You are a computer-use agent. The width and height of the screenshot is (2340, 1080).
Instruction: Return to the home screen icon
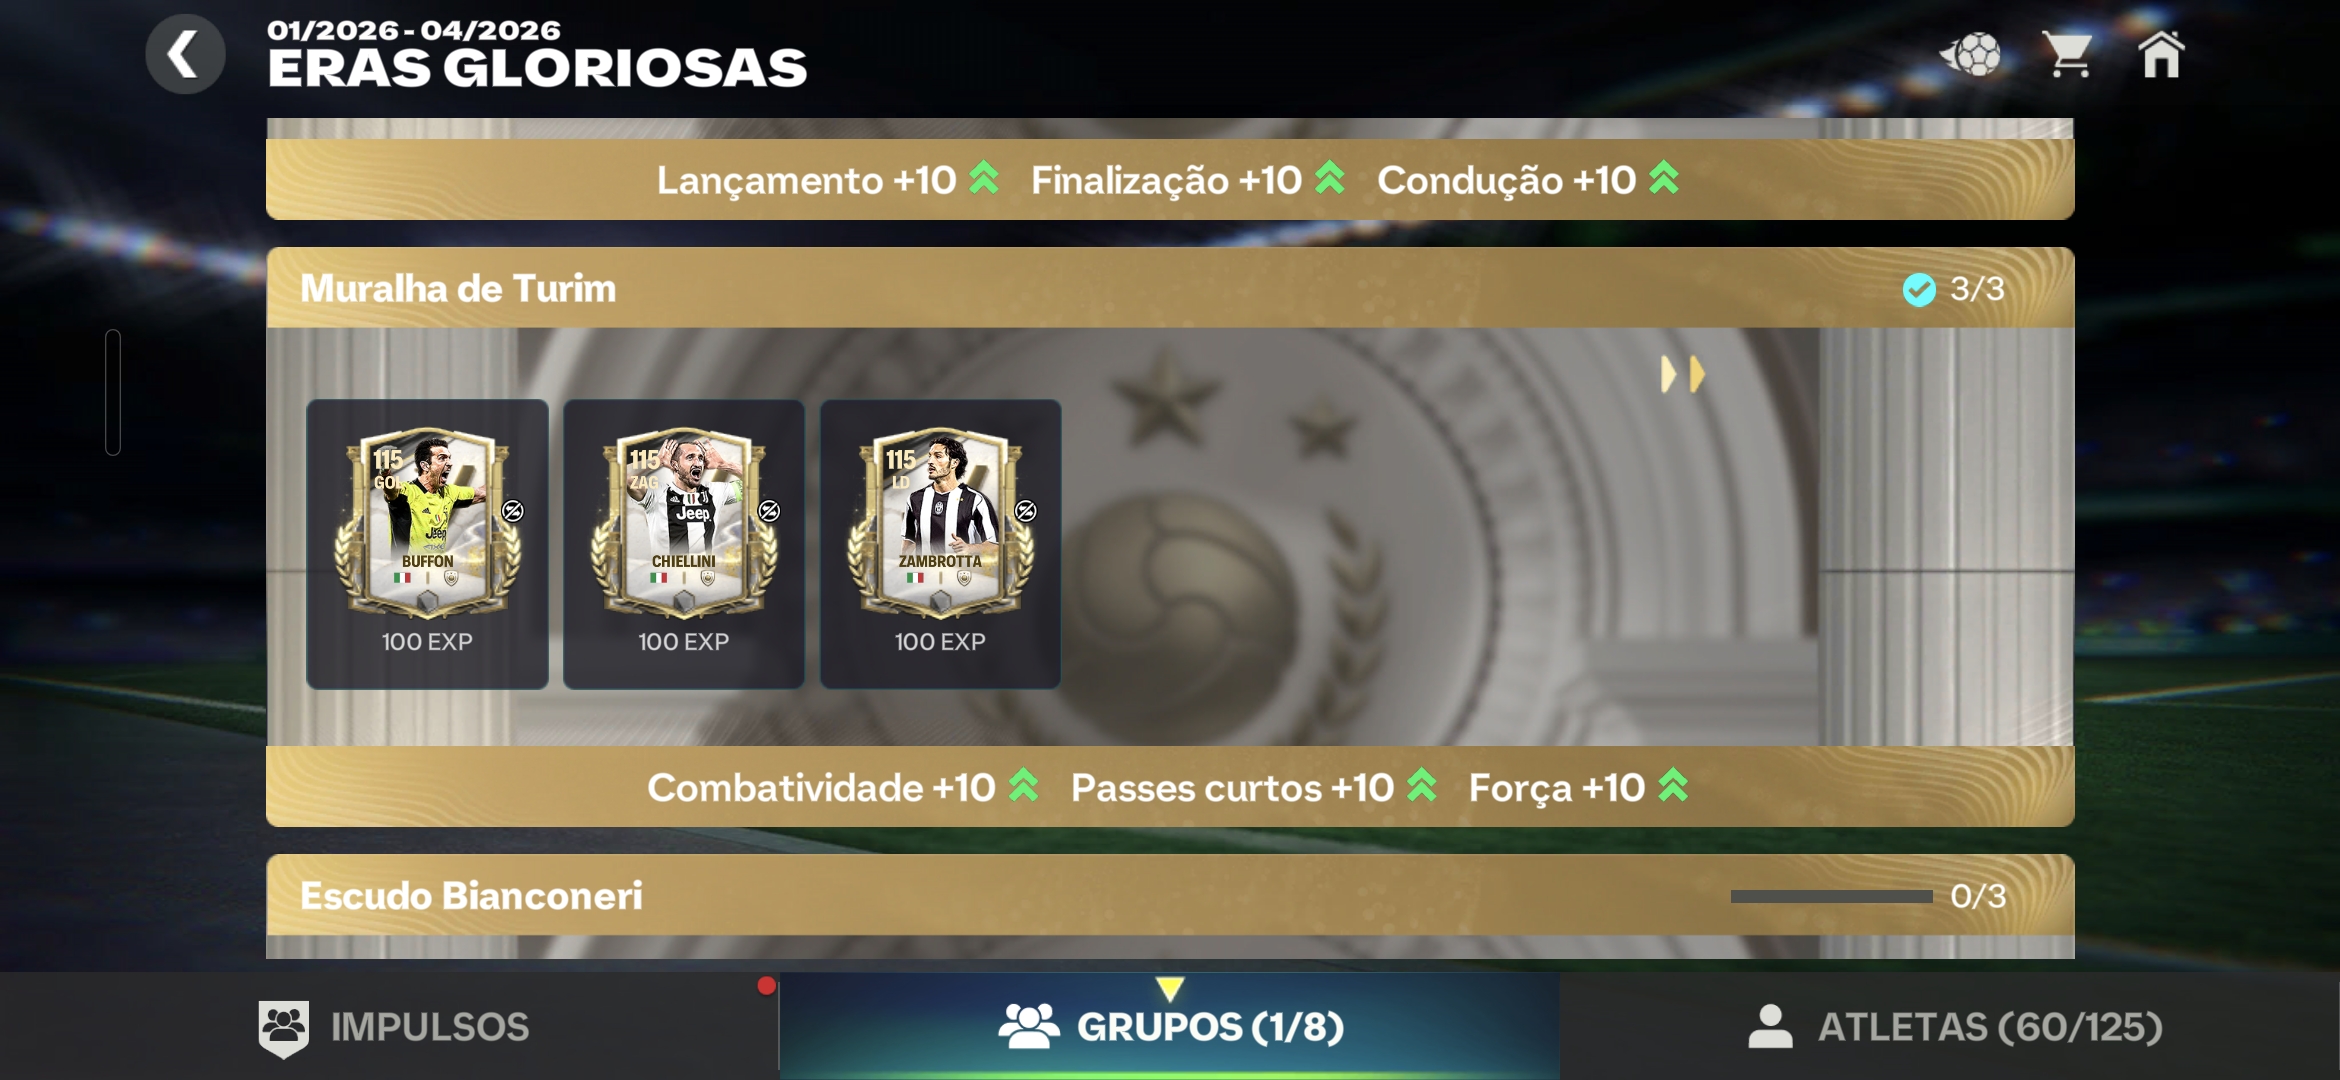pos(2162,54)
